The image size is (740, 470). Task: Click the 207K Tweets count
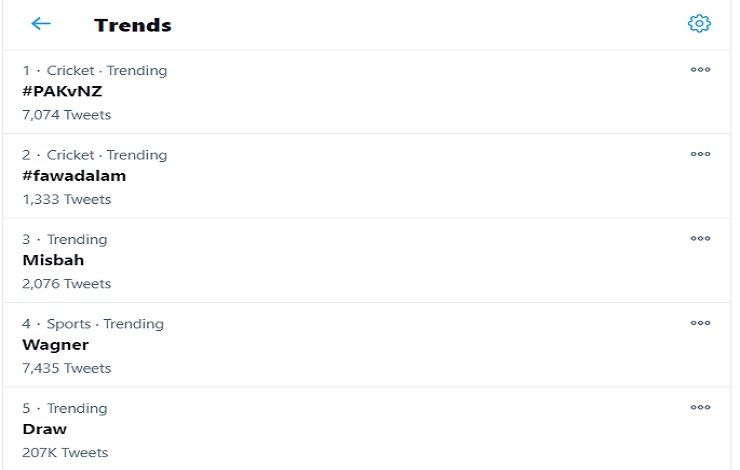(x=65, y=453)
